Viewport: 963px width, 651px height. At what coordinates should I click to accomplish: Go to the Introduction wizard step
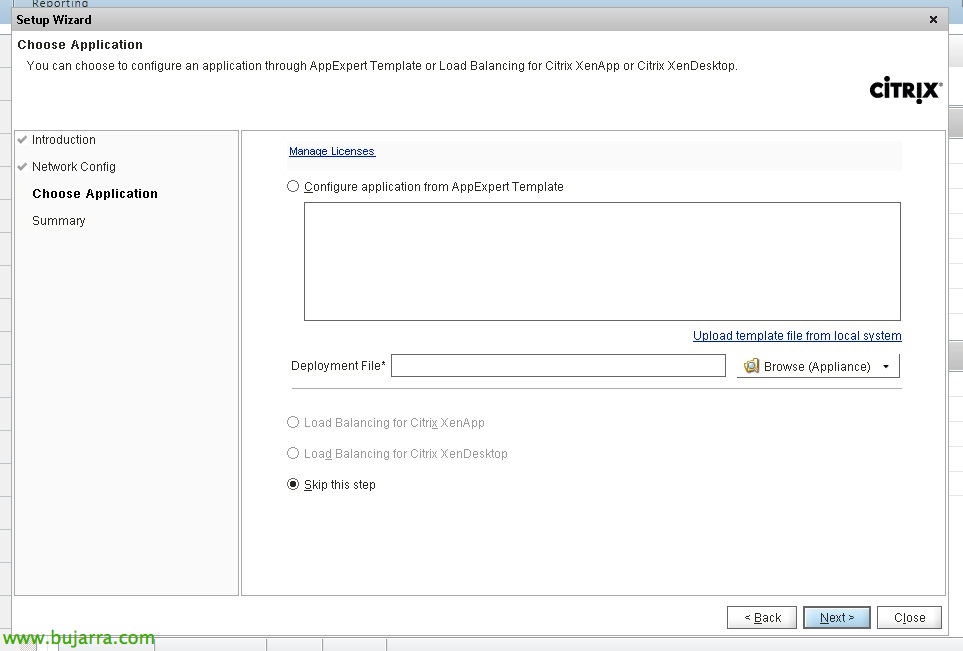(x=63, y=139)
